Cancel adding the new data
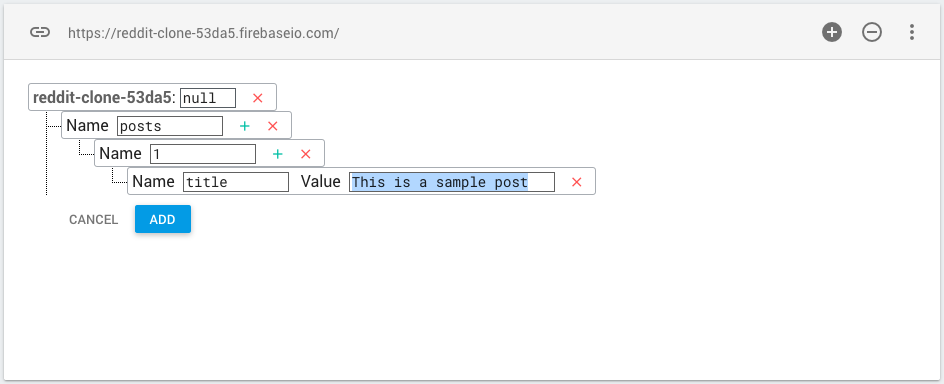 (93, 220)
